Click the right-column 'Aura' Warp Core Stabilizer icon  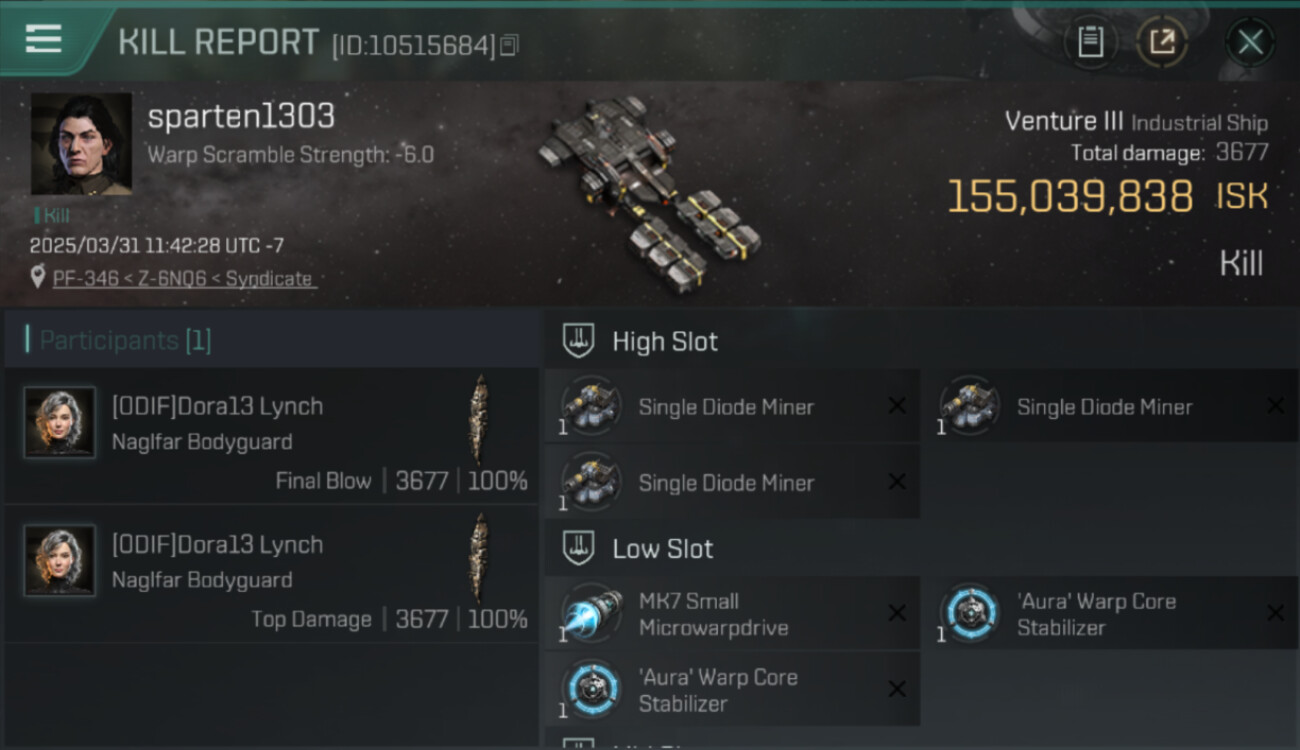[970, 613]
